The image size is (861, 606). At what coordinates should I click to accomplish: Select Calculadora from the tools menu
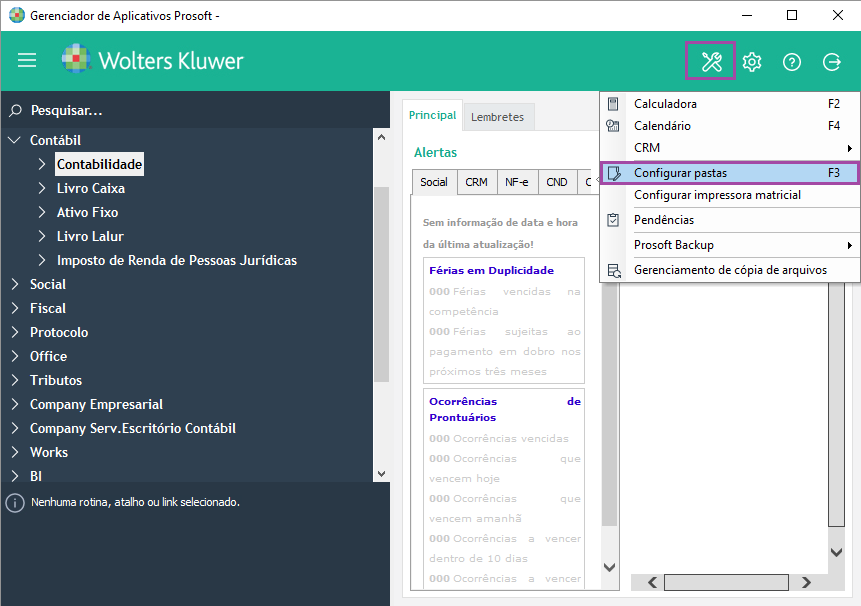pyautogui.click(x=730, y=104)
